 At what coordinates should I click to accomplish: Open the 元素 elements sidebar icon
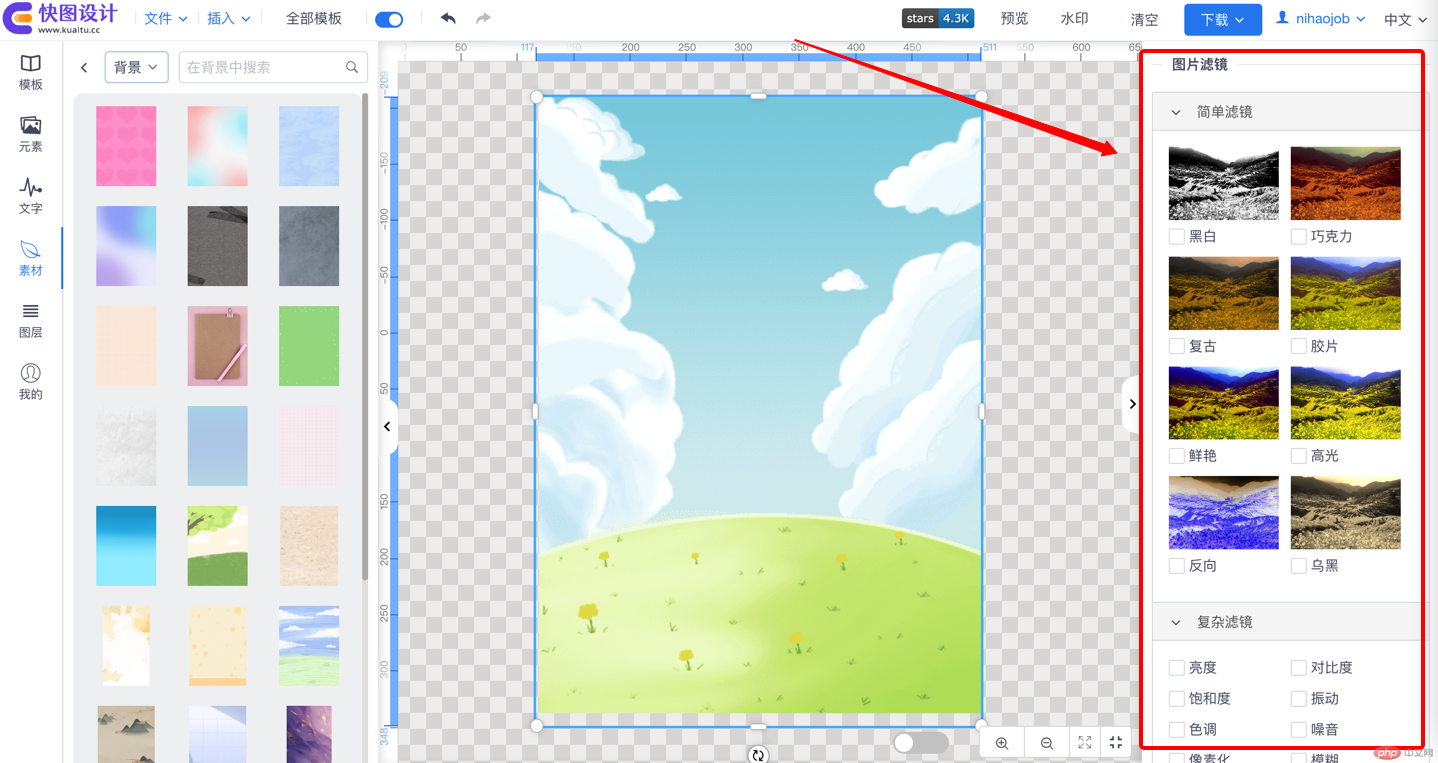[x=31, y=134]
